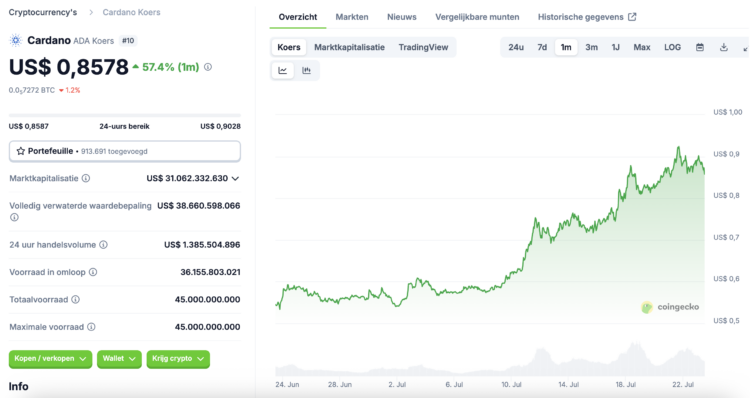
Task: Switch to Vergelijkbare munten tab
Action: pyautogui.click(x=477, y=17)
